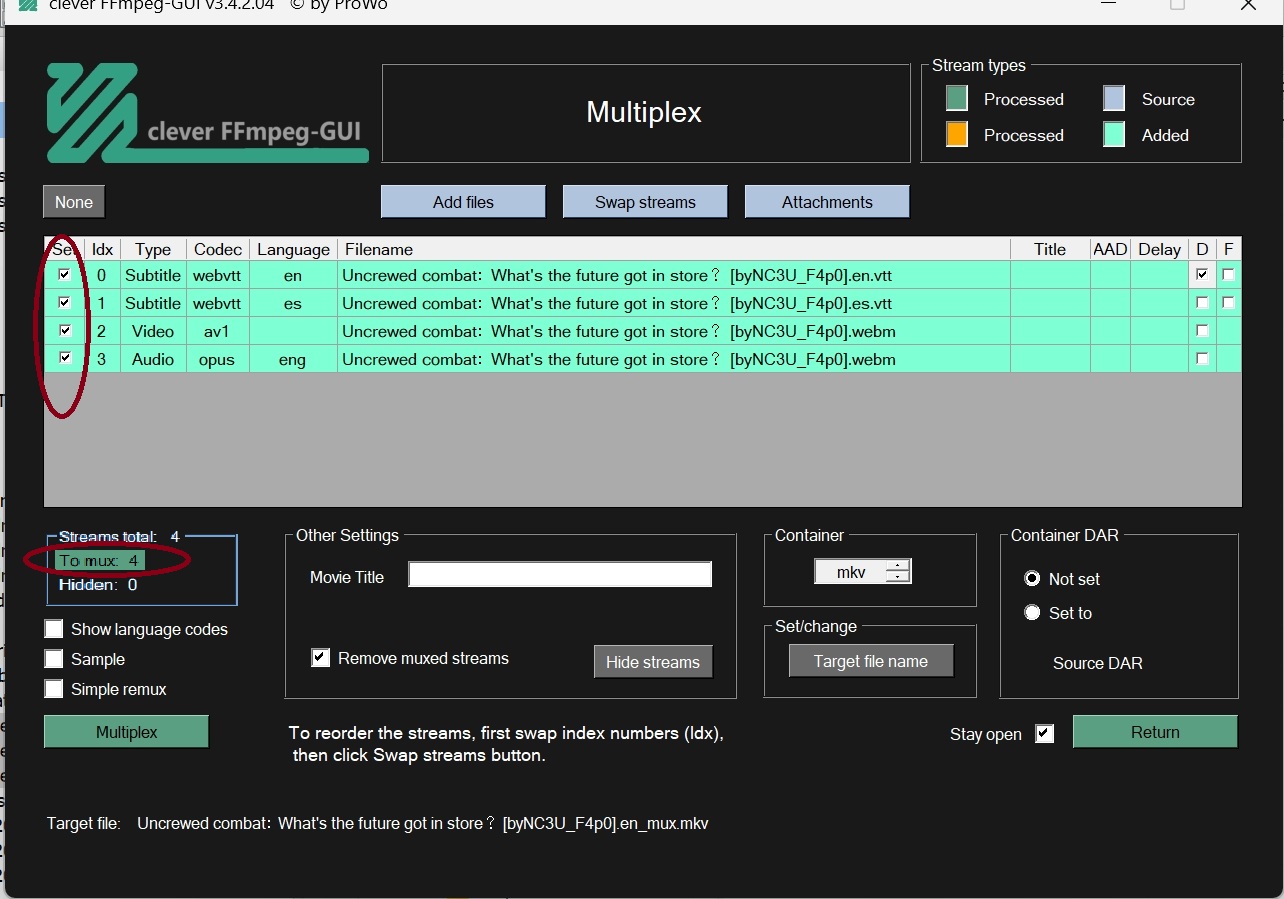
Task: Click the Return button
Action: click(x=1155, y=732)
